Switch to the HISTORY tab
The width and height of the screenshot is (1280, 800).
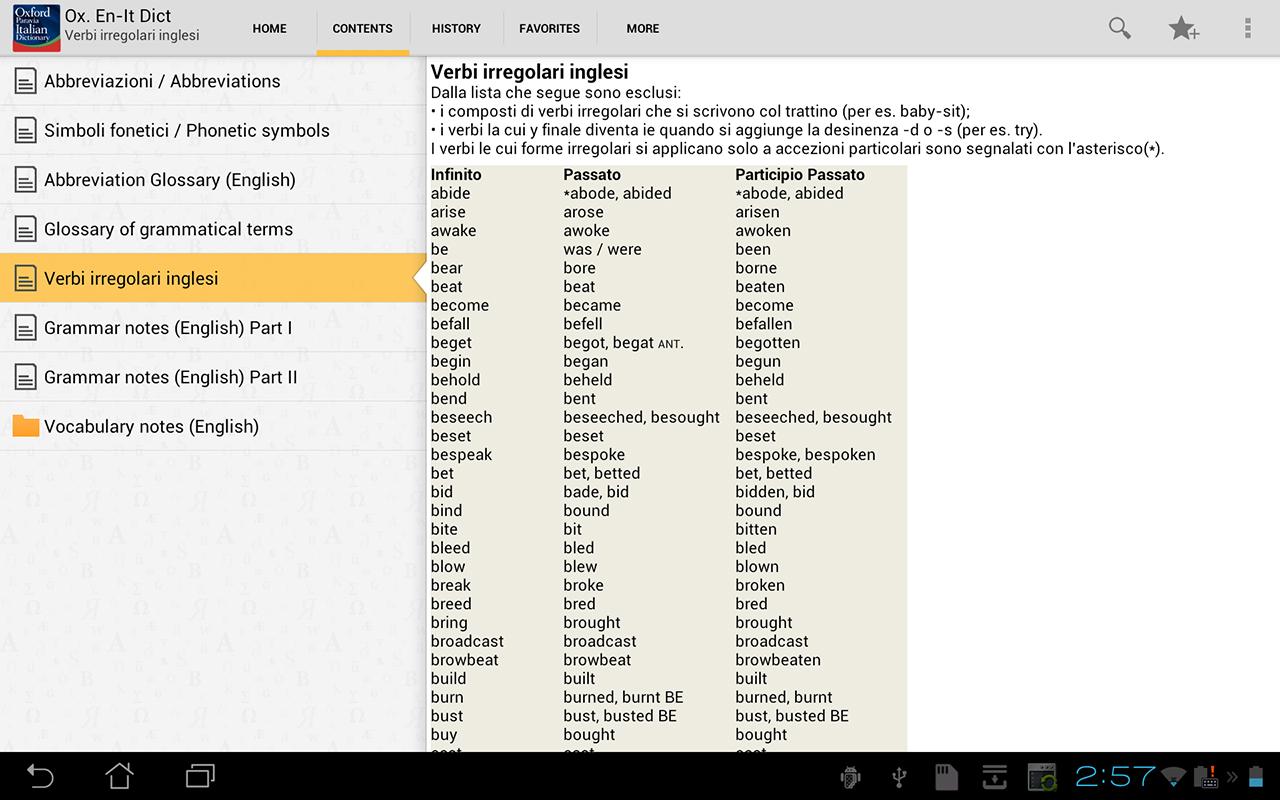pyautogui.click(x=456, y=28)
